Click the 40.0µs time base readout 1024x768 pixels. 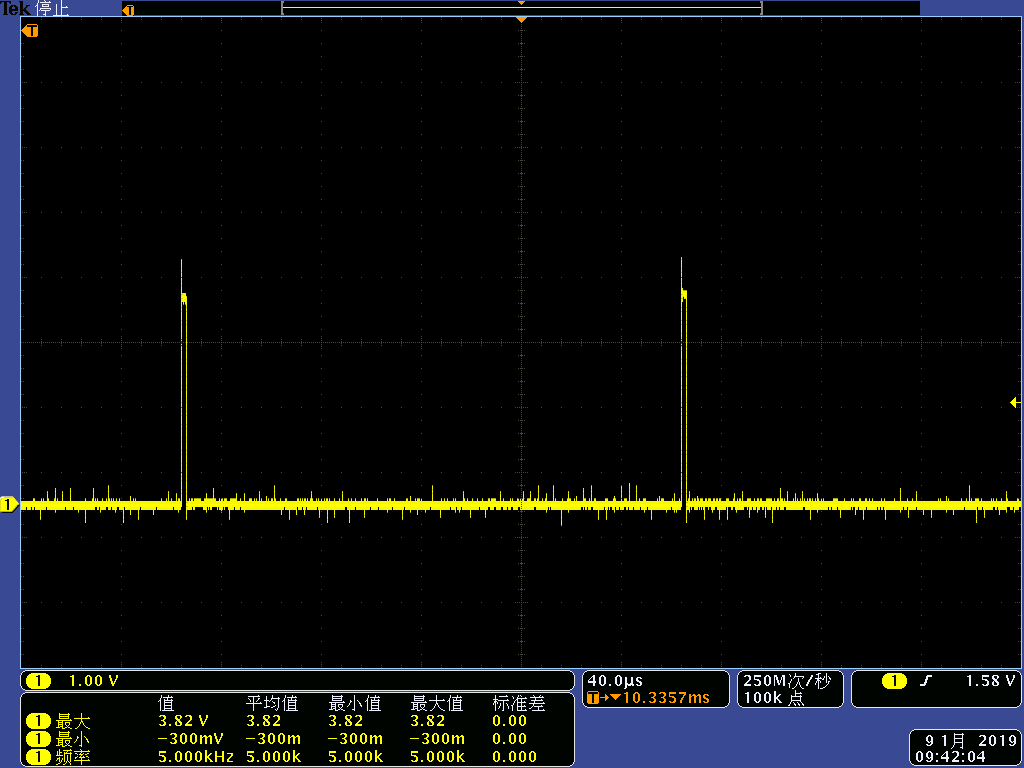tap(615, 681)
